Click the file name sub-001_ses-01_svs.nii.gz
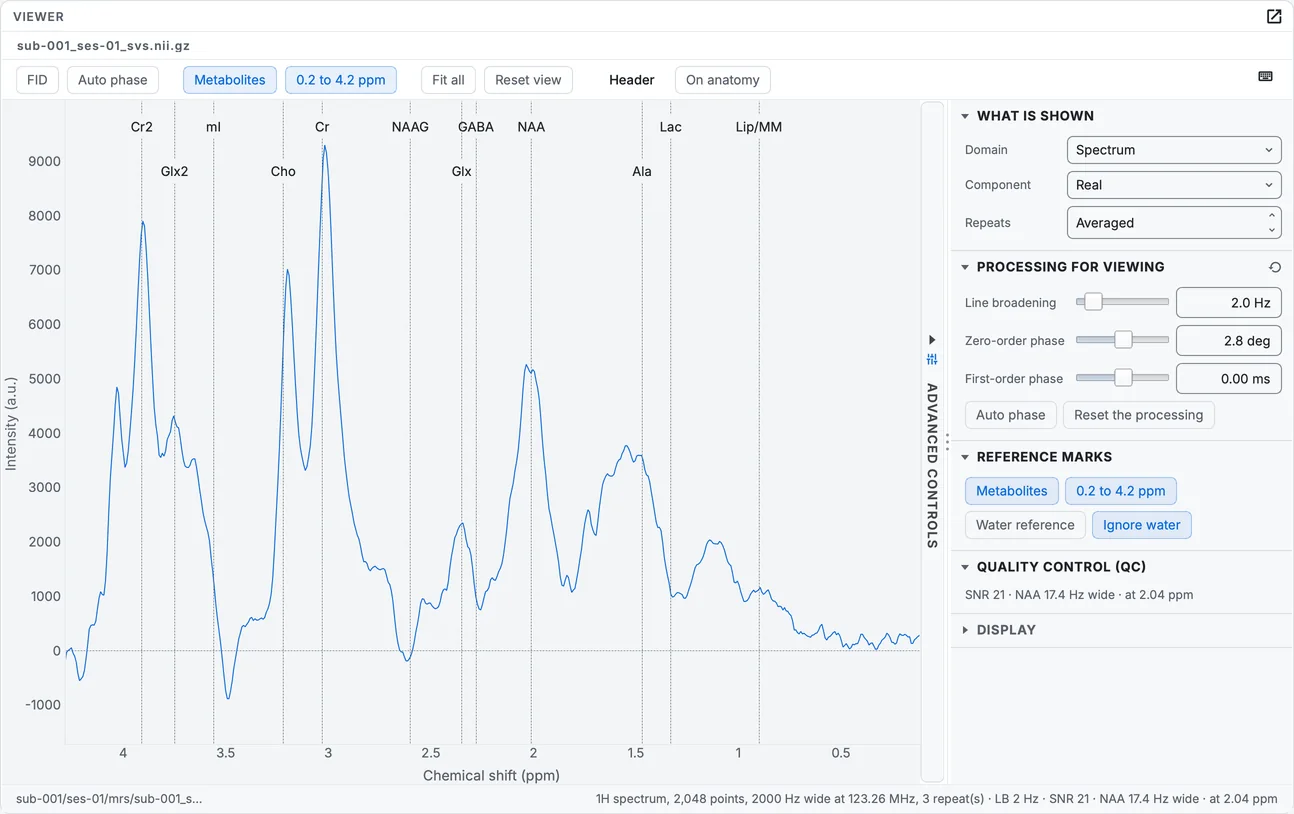1294x814 pixels. (103, 45)
